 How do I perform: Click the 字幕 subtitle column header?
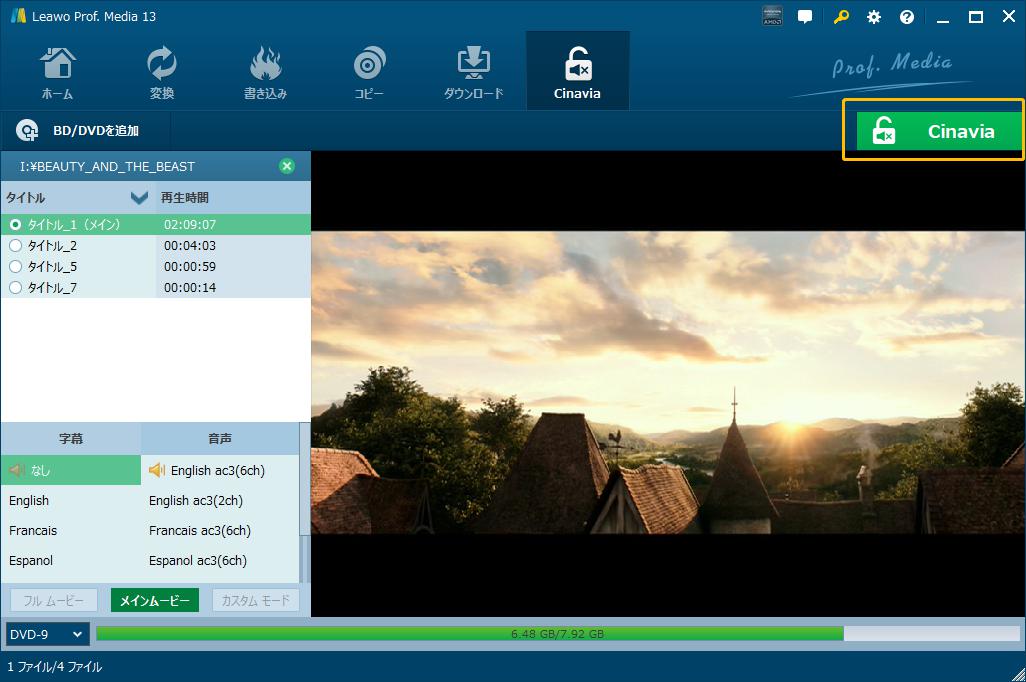(71, 439)
